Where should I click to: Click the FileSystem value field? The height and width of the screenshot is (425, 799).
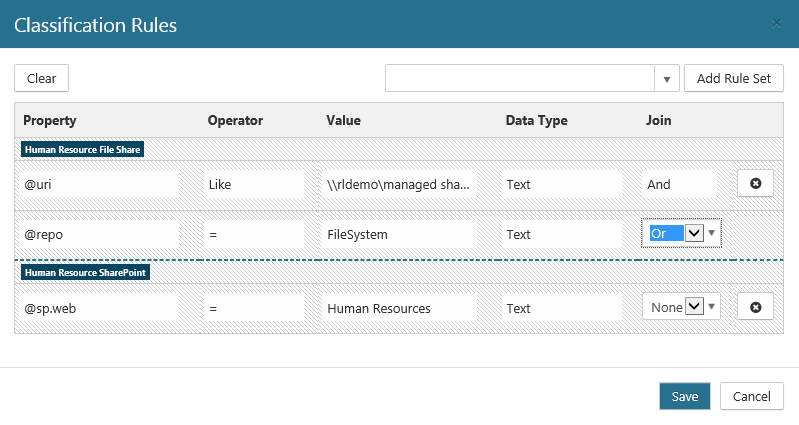pos(399,234)
